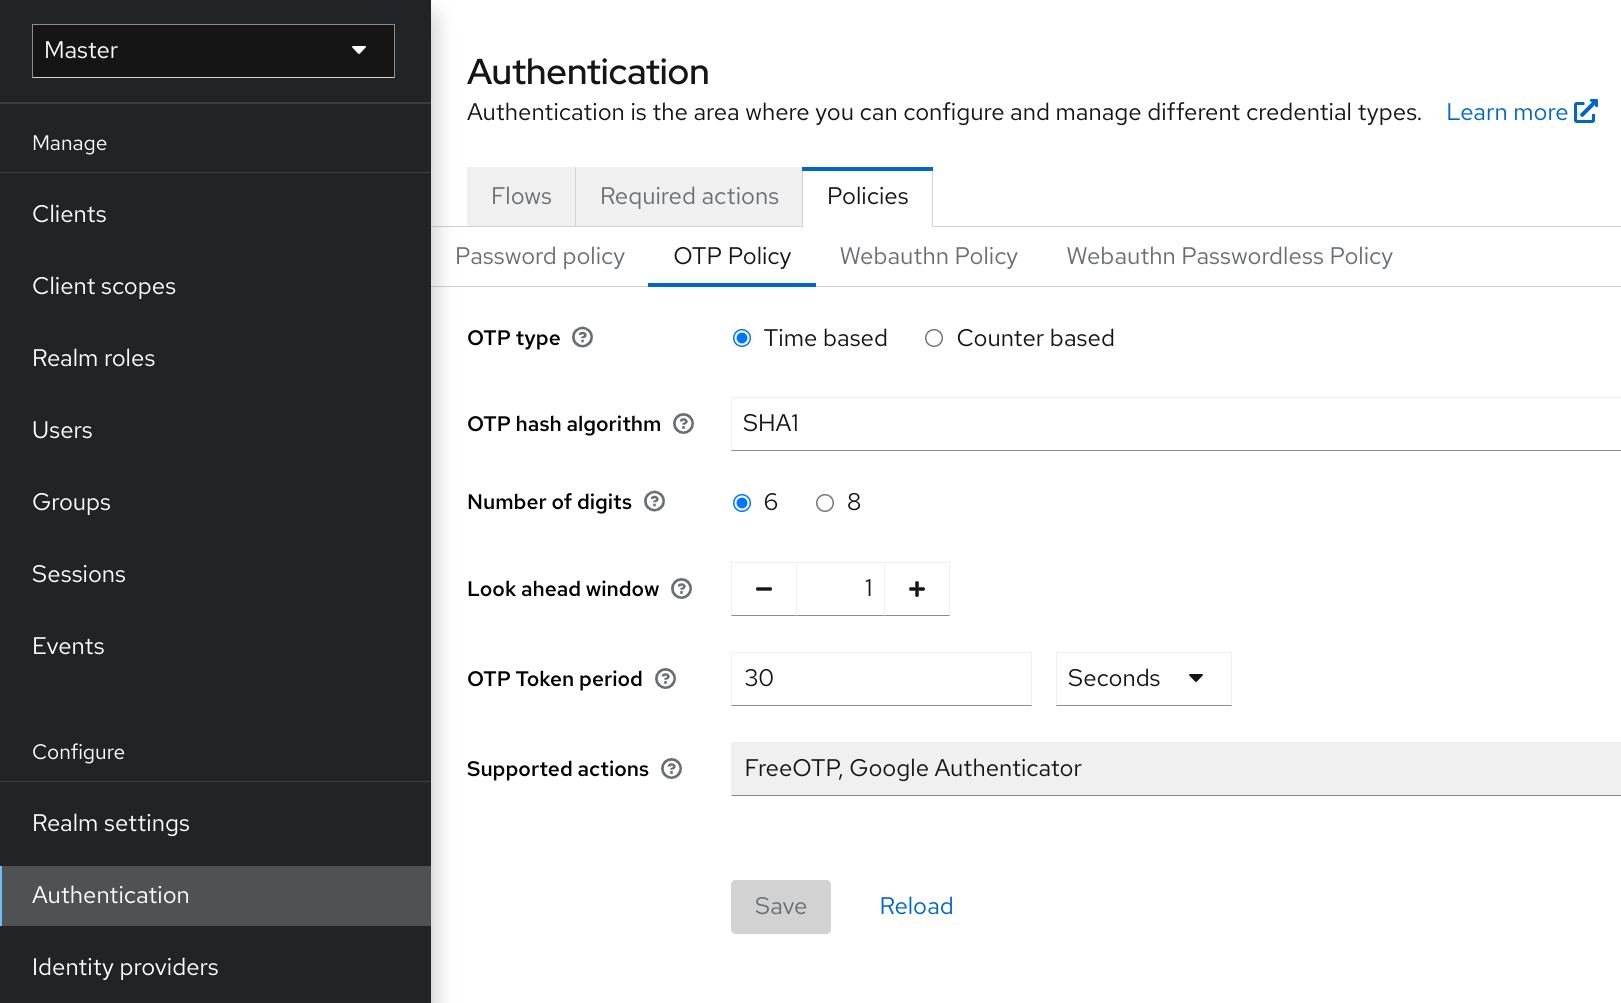Screen dimensions: 1621x1003
Task: Click the Configure section heading
Action: point(78,752)
